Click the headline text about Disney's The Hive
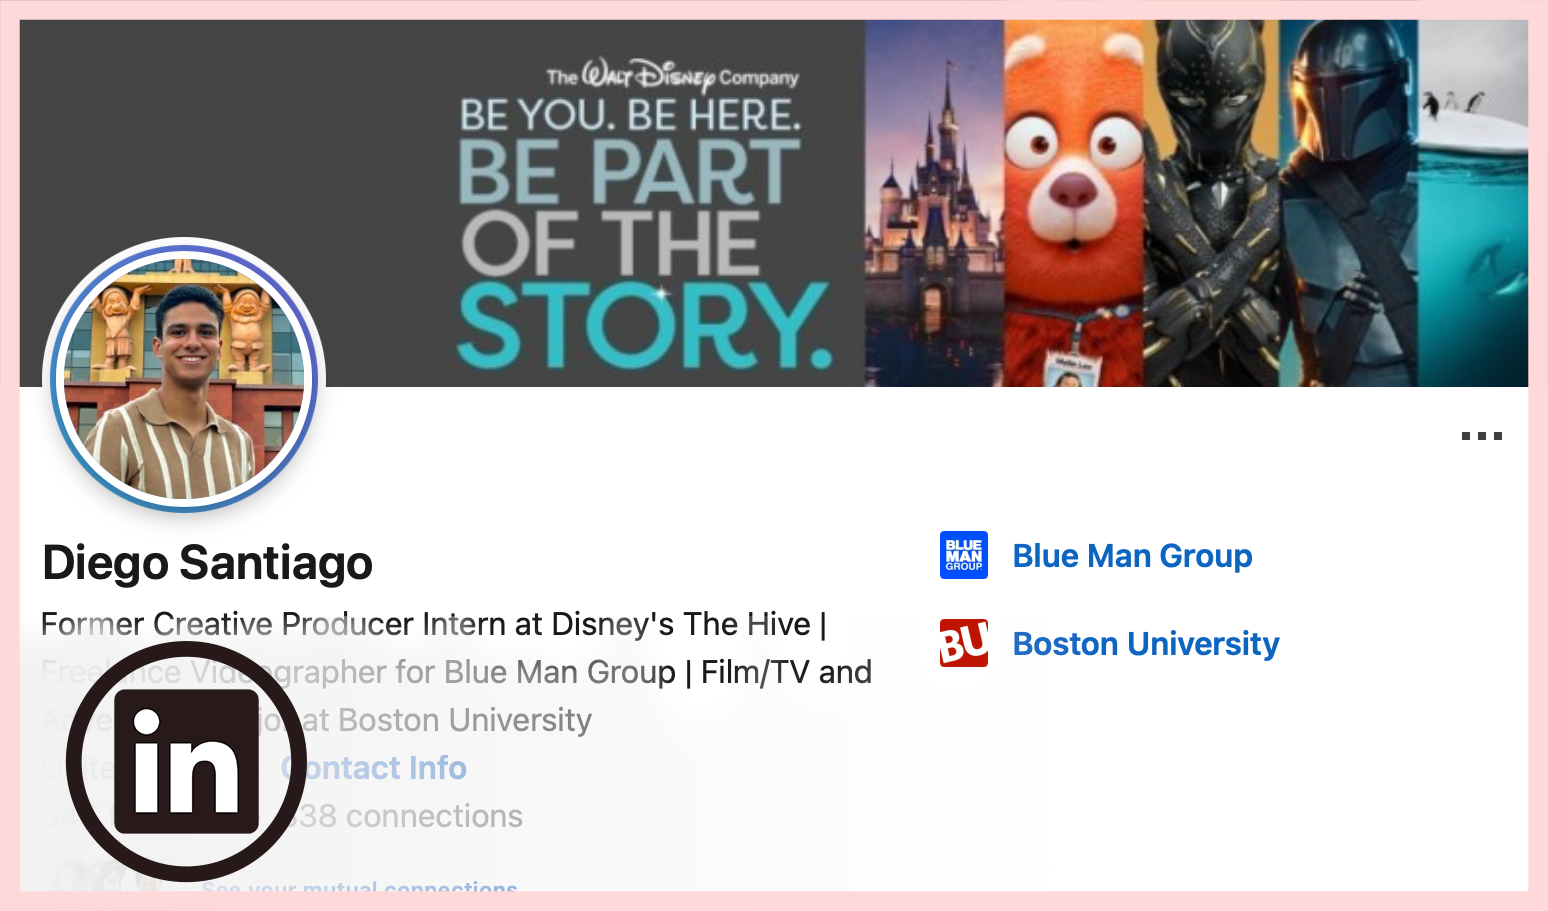The width and height of the screenshot is (1548, 911). point(456,672)
